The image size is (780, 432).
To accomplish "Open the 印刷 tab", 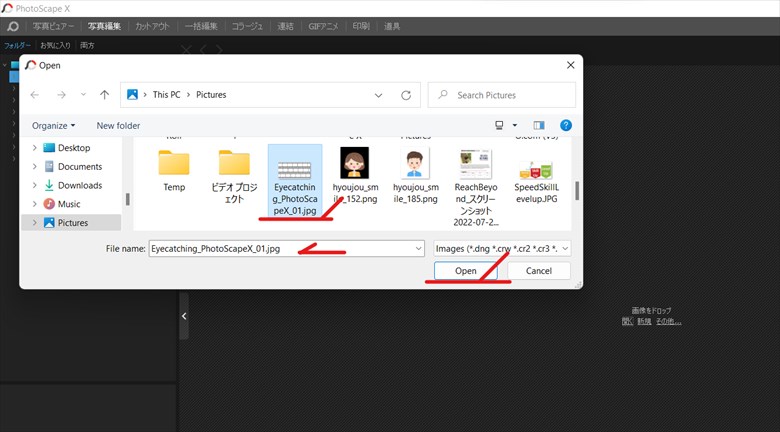I will click(361, 26).
